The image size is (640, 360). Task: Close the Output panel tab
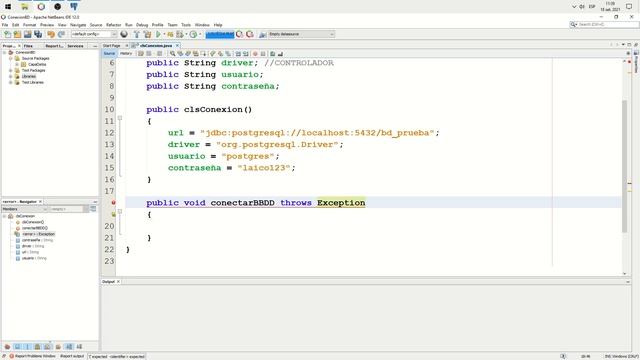pyautogui.click(x=118, y=282)
